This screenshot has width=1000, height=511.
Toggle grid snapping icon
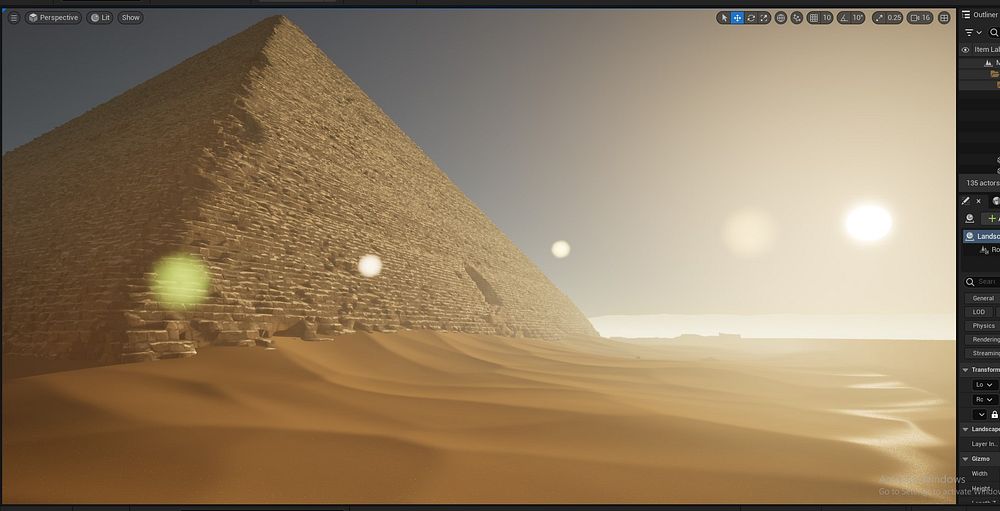814,18
